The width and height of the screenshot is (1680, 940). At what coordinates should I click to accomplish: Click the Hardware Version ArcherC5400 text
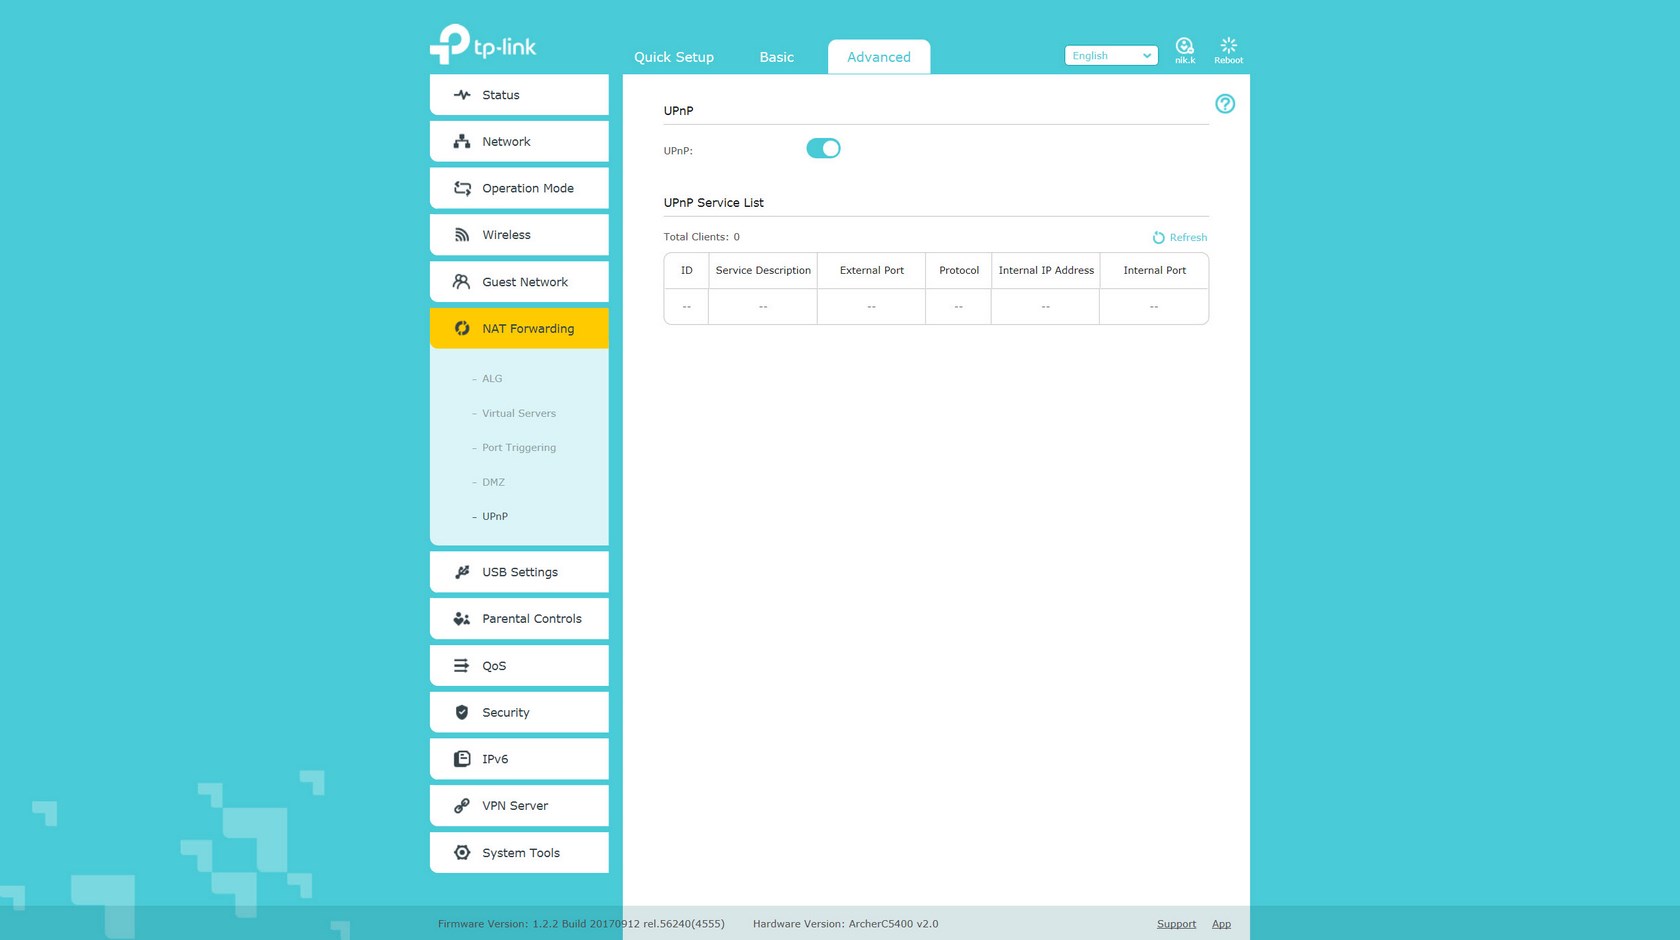[845, 924]
